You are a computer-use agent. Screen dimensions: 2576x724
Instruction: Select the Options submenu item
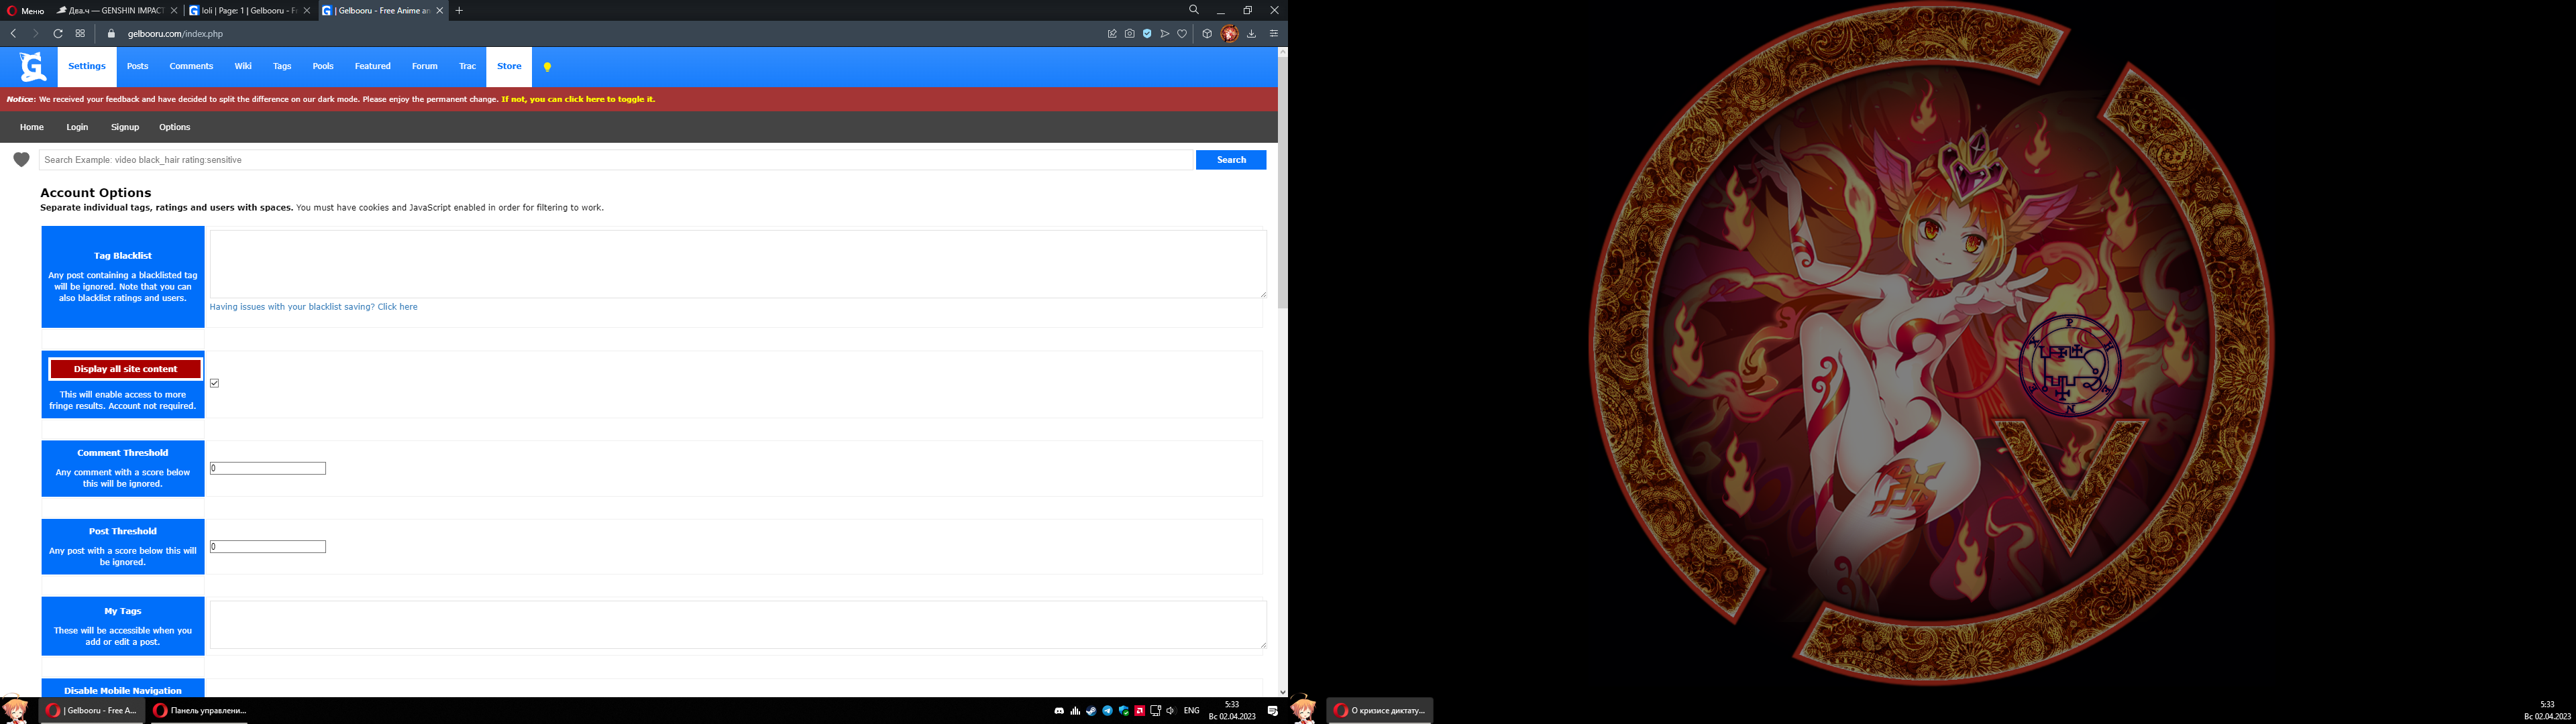[174, 127]
